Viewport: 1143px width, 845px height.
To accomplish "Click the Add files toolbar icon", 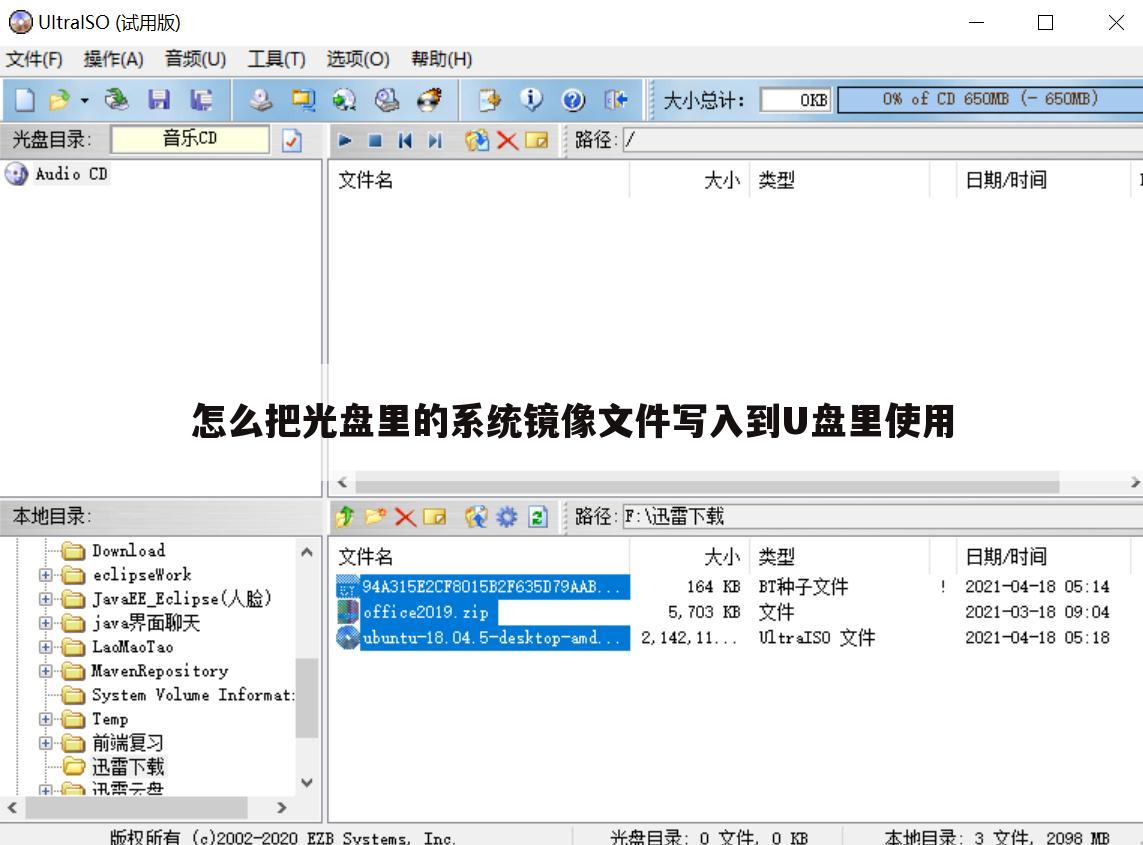I will click(x=490, y=99).
